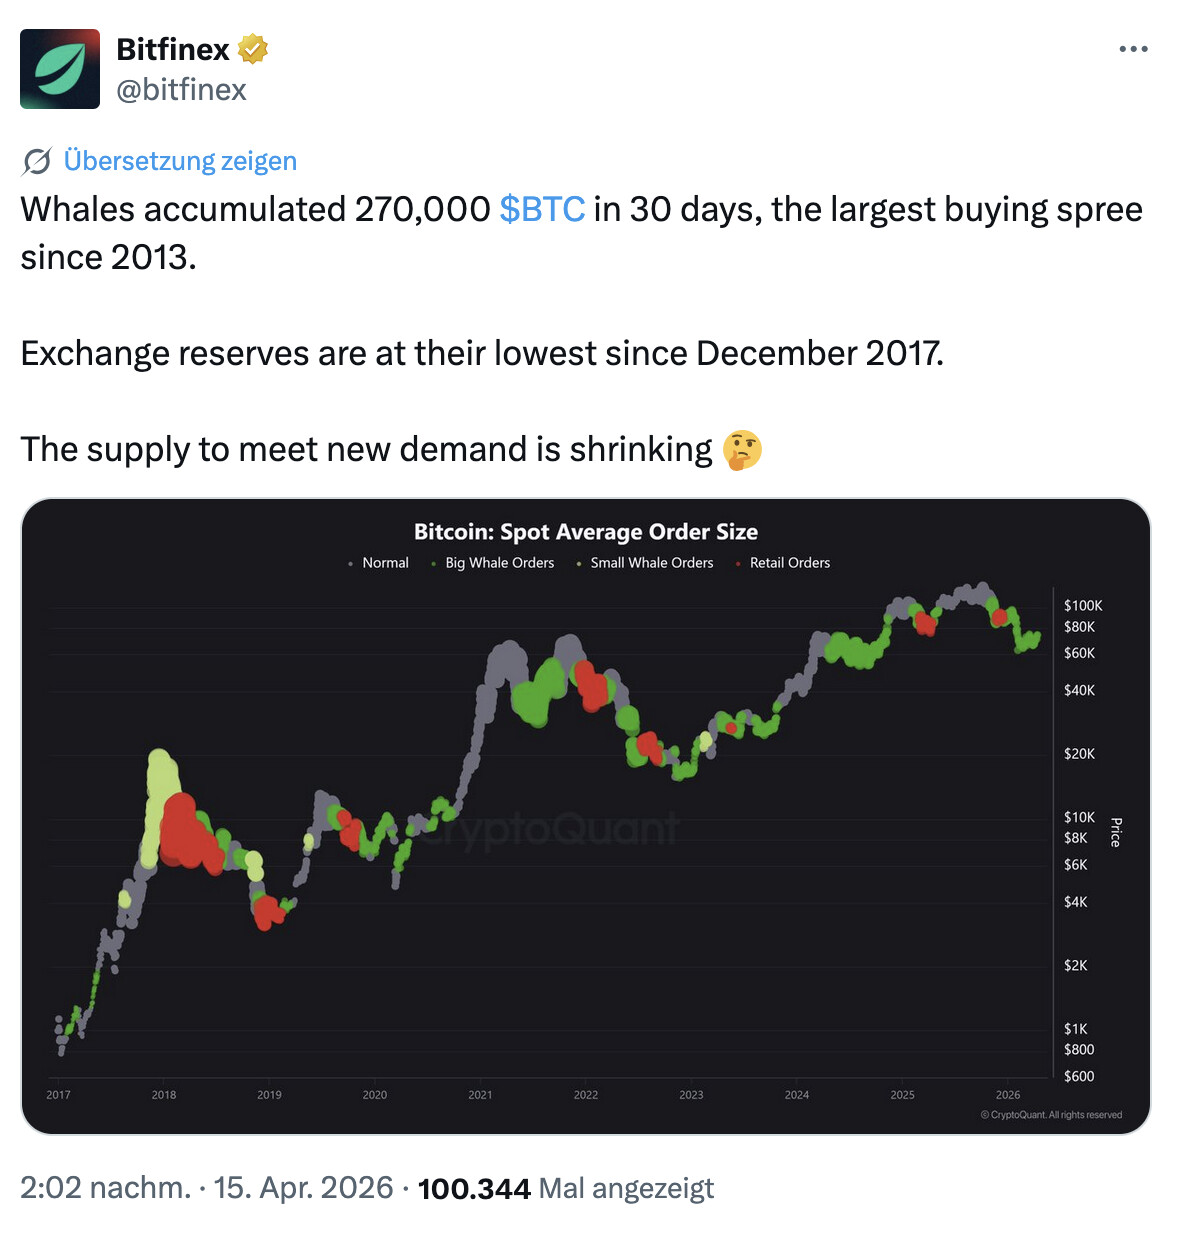Open the $BTC cashtag link

[x=542, y=209]
